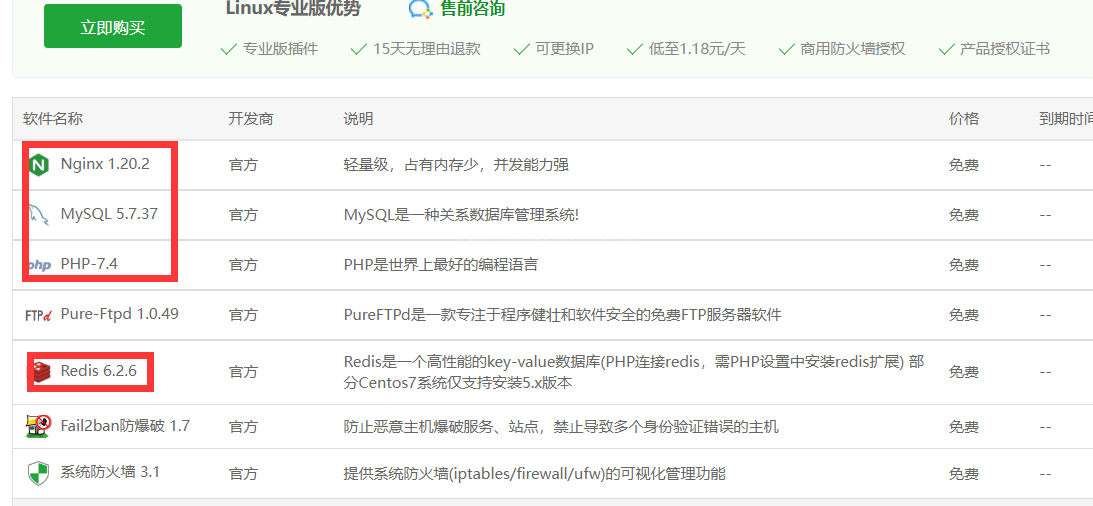Screen dimensions: 1093x506
Task: Click Pure-Ftpd 1.0.49 name
Action: (119, 314)
